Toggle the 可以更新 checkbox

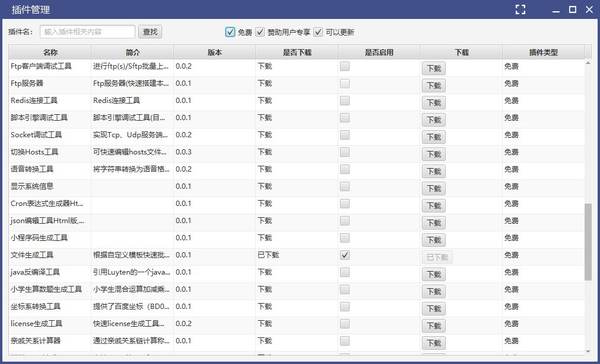(x=318, y=32)
